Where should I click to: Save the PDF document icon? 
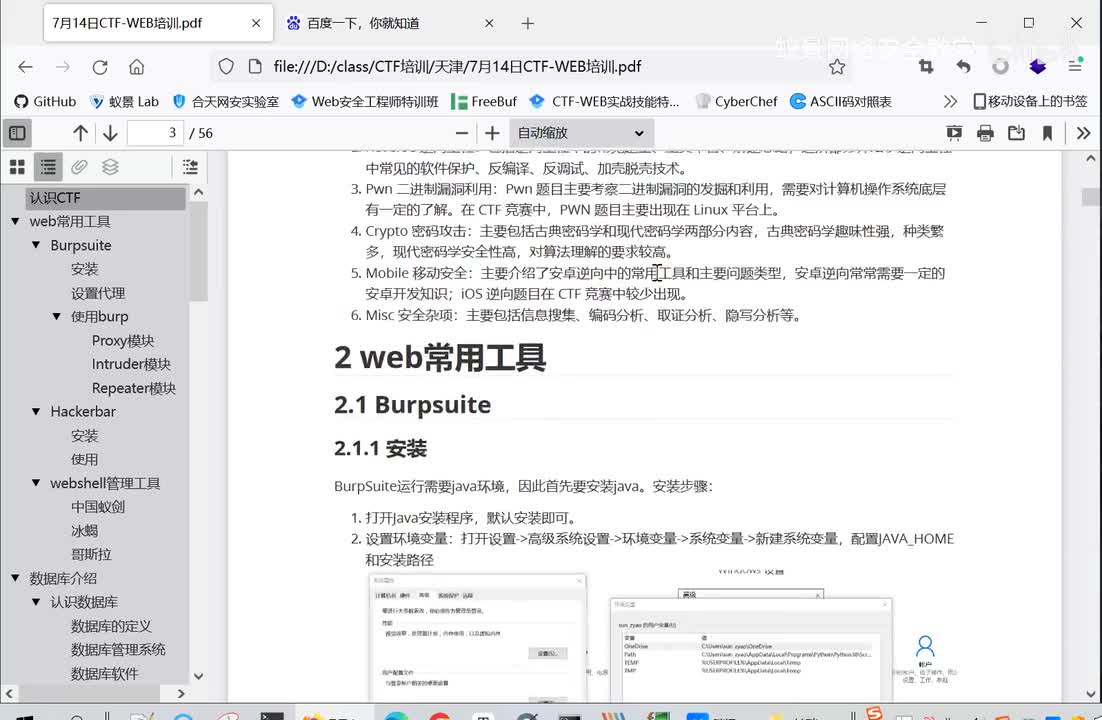coord(1016,133)
